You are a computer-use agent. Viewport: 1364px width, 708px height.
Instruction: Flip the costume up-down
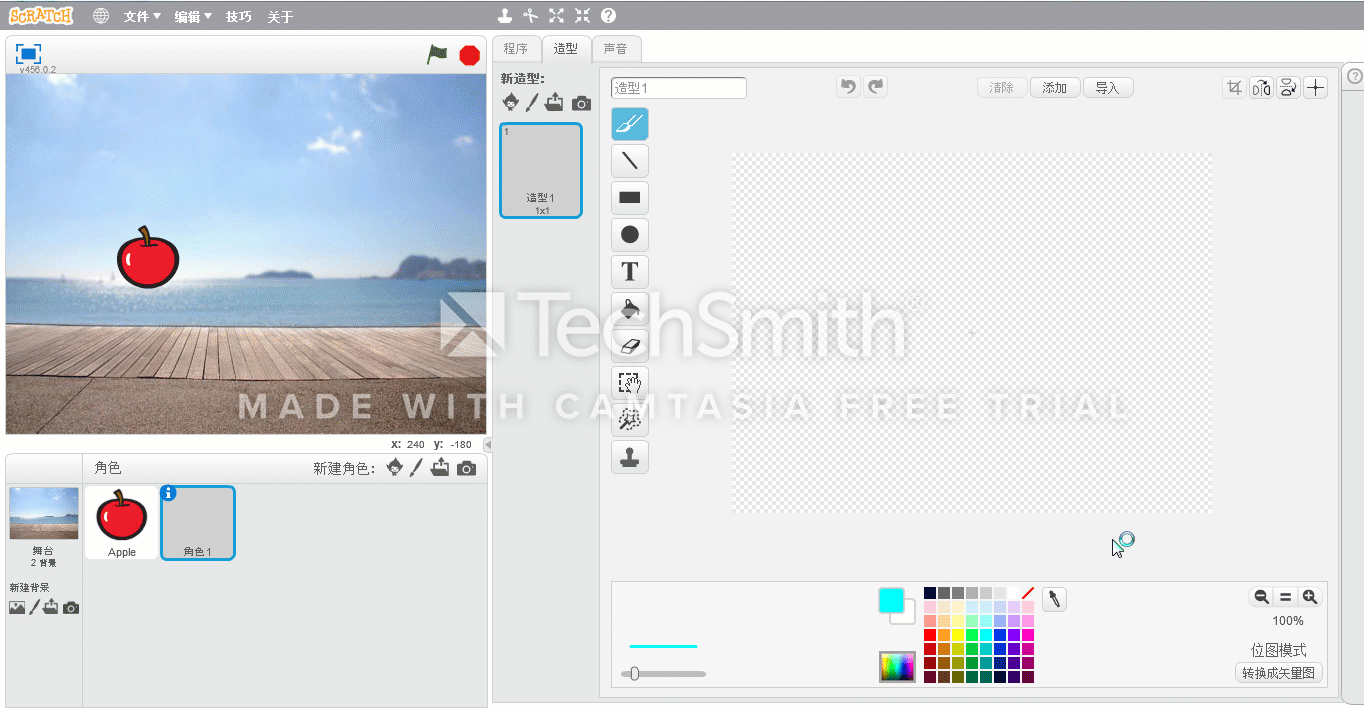1289,88
